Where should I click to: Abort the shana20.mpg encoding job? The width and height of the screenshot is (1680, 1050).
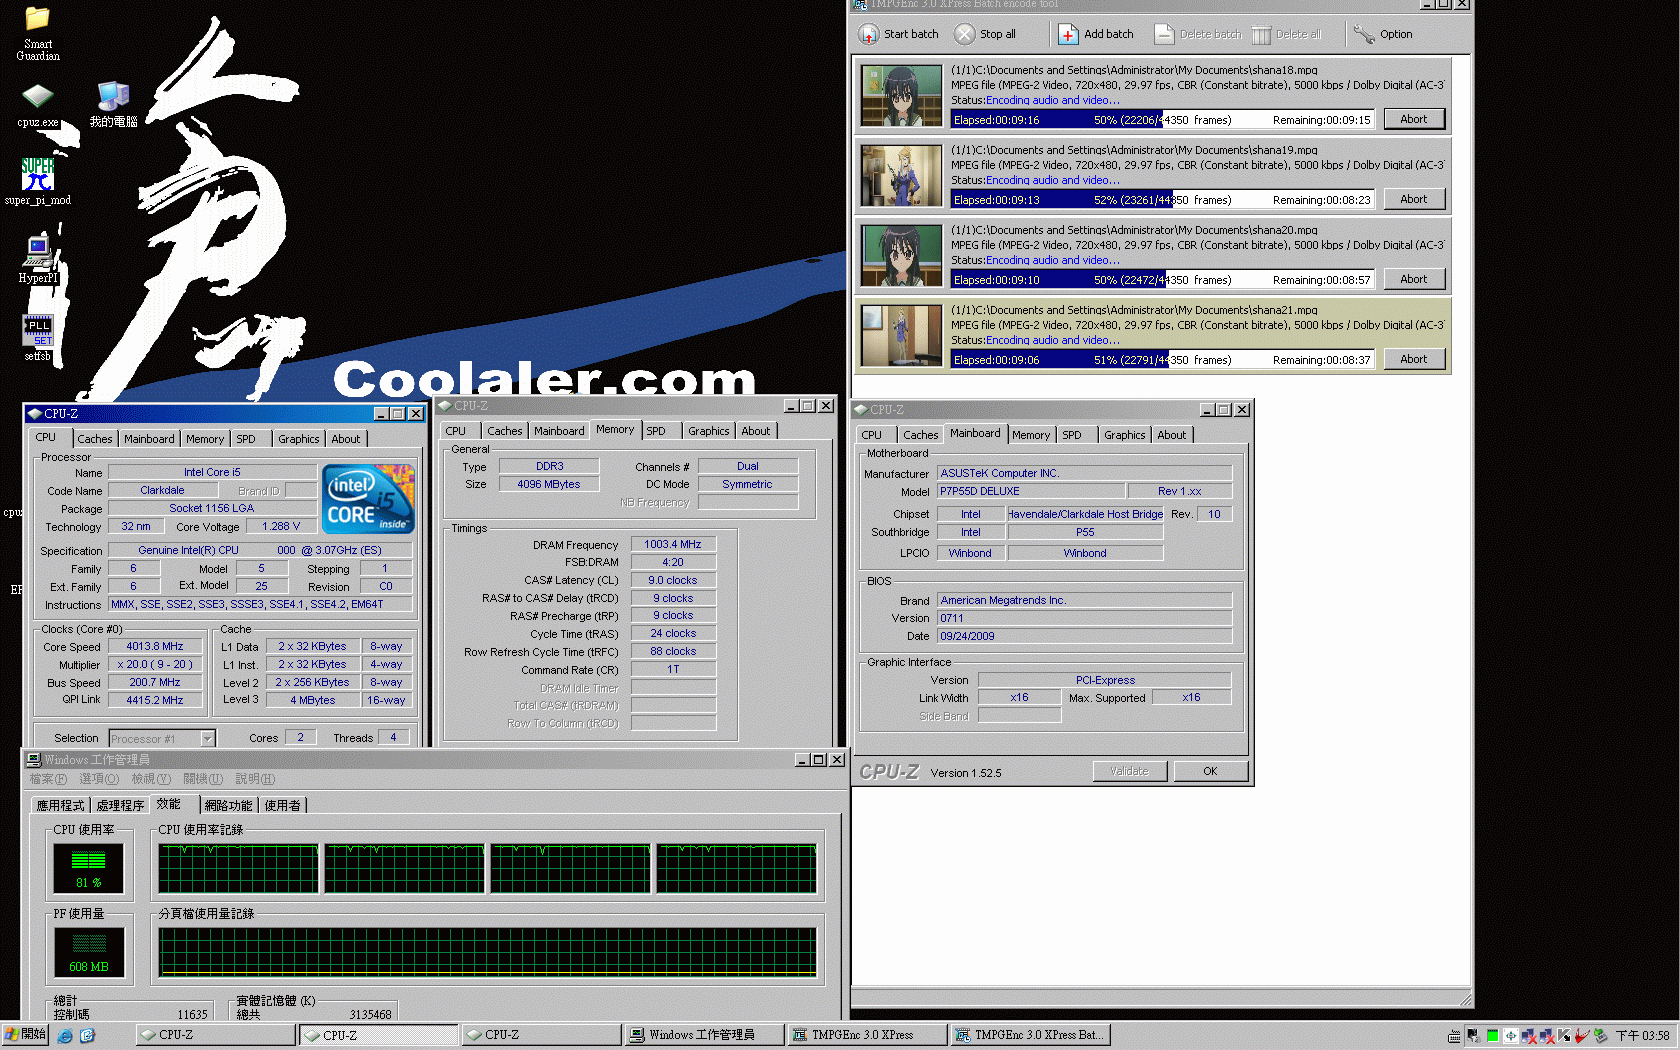click(x=1414, y=279)
